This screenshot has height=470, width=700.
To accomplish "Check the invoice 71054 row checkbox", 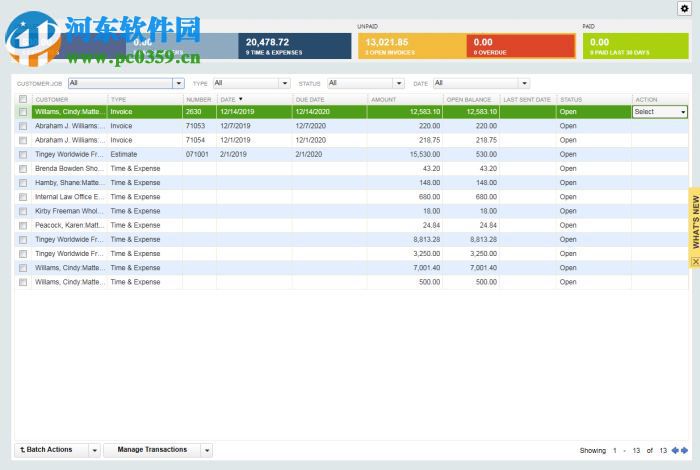I will (23, 141).
